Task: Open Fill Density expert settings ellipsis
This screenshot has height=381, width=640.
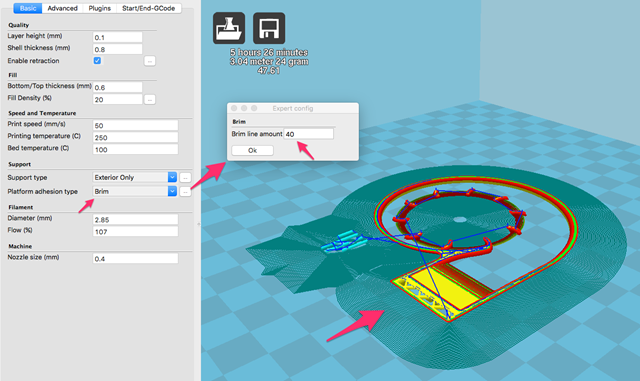Action: [x=150, y=100]
